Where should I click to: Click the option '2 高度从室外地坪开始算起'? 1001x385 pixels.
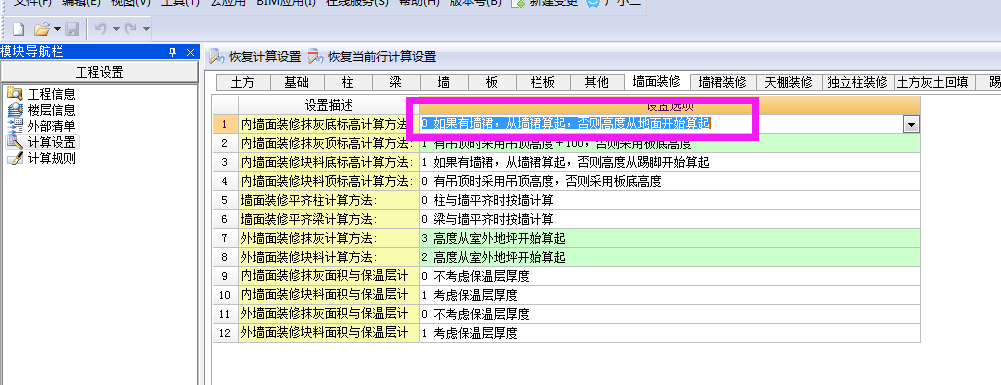coord(670,258)
